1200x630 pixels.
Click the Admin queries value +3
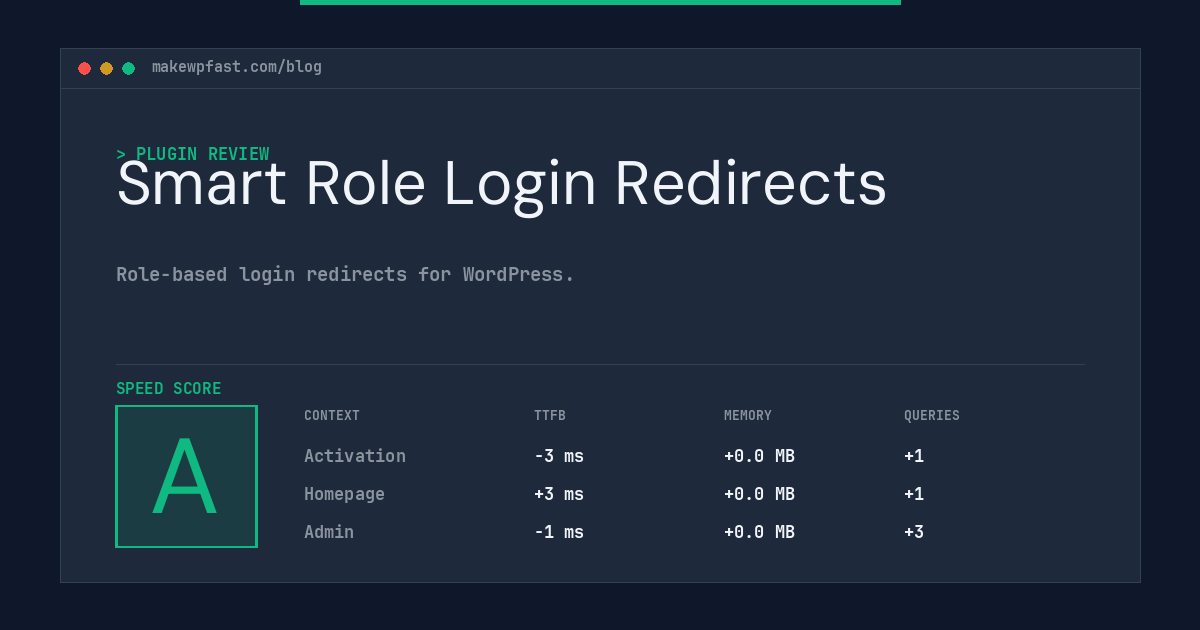914,532
